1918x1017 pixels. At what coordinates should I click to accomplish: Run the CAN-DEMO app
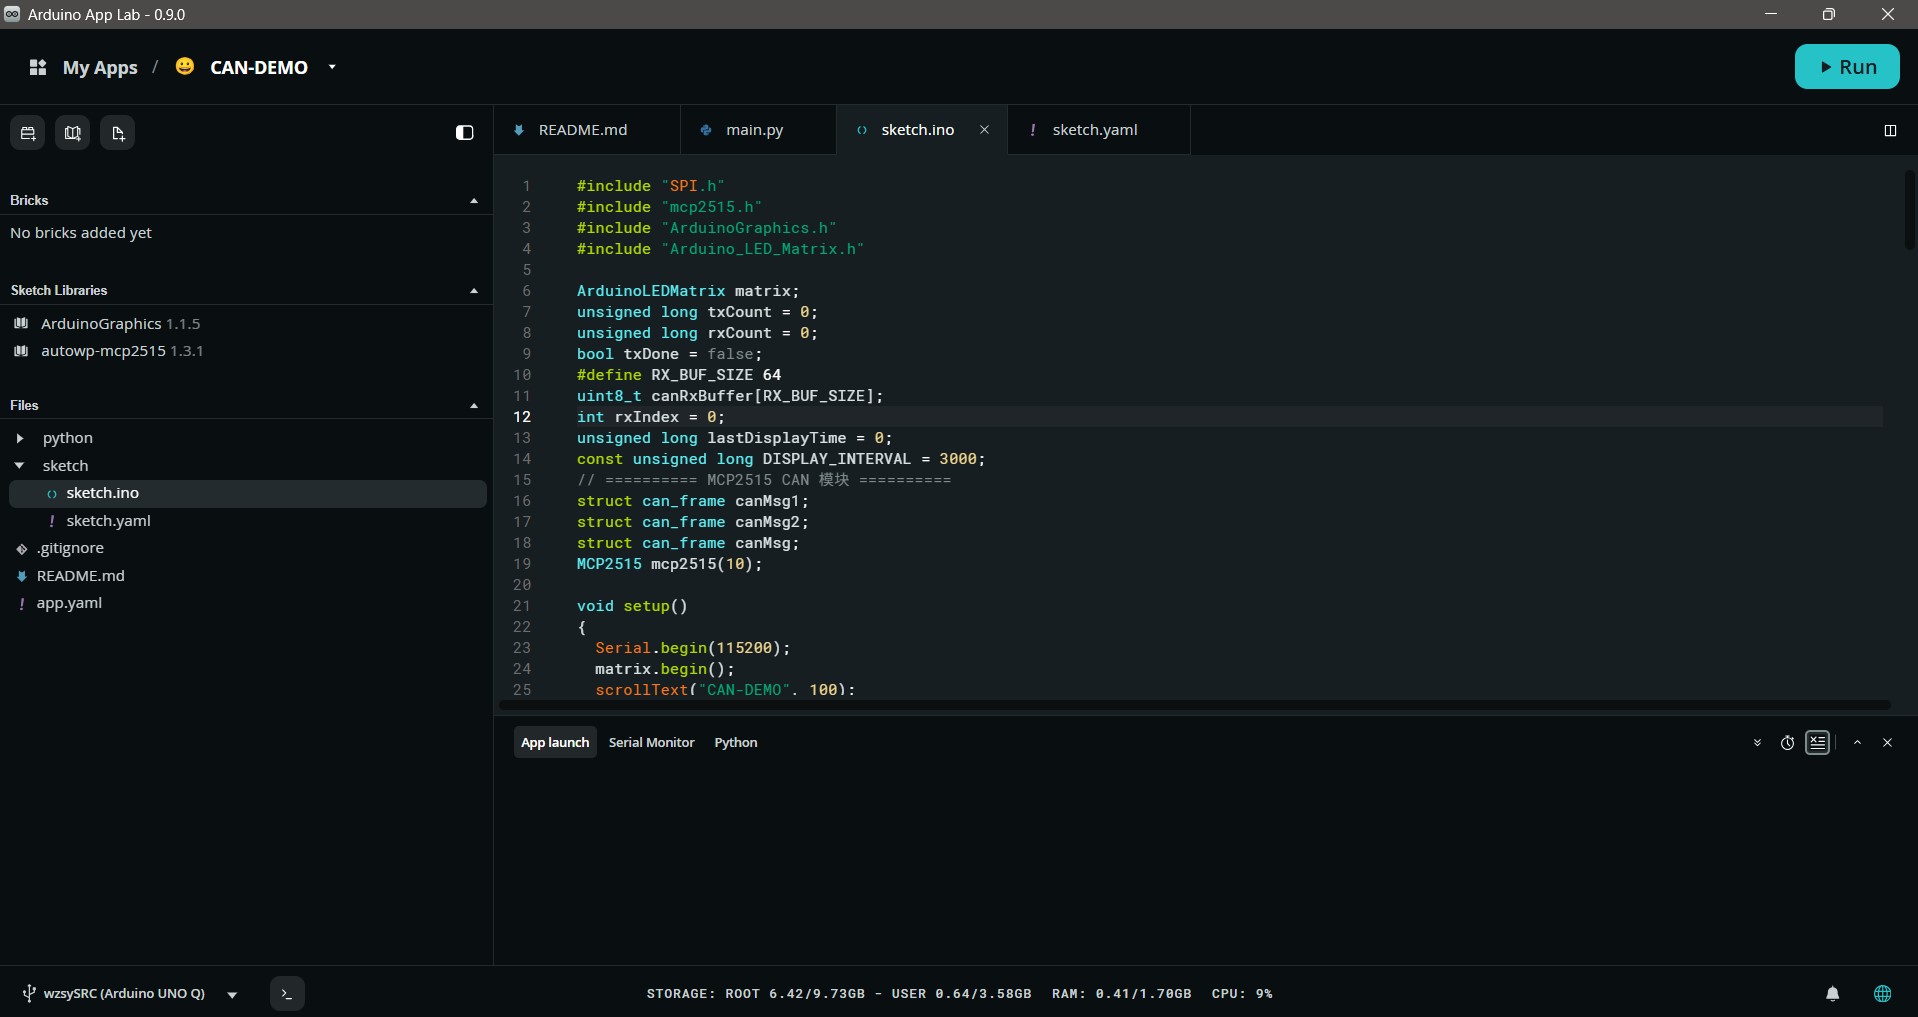pos(1847,67)
